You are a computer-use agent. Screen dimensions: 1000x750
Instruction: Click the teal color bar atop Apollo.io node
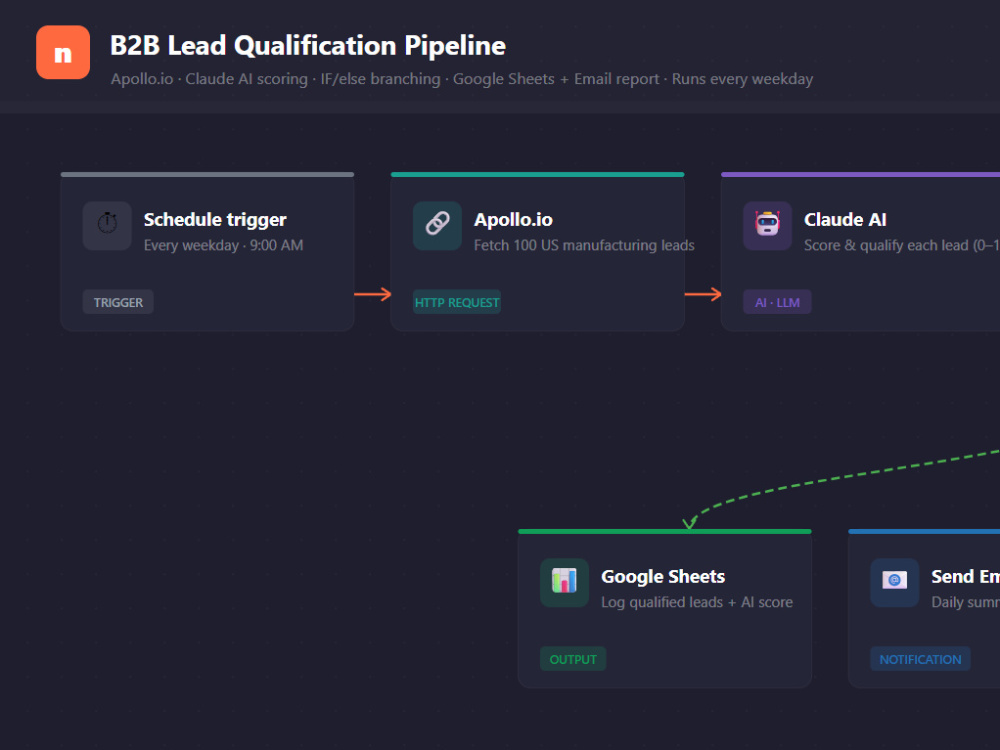(538, 174)
